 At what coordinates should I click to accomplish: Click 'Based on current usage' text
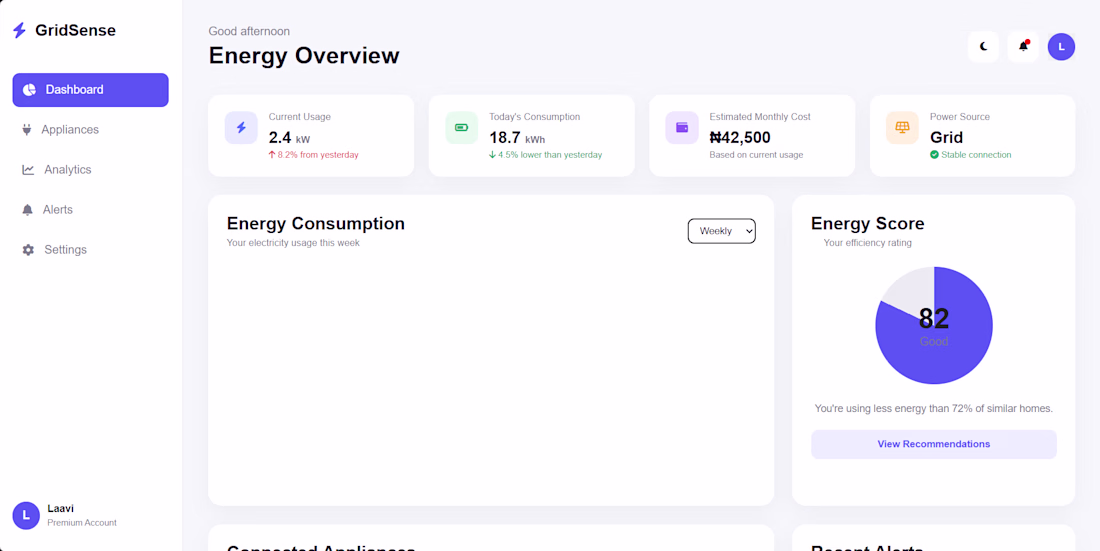[756, 154]
